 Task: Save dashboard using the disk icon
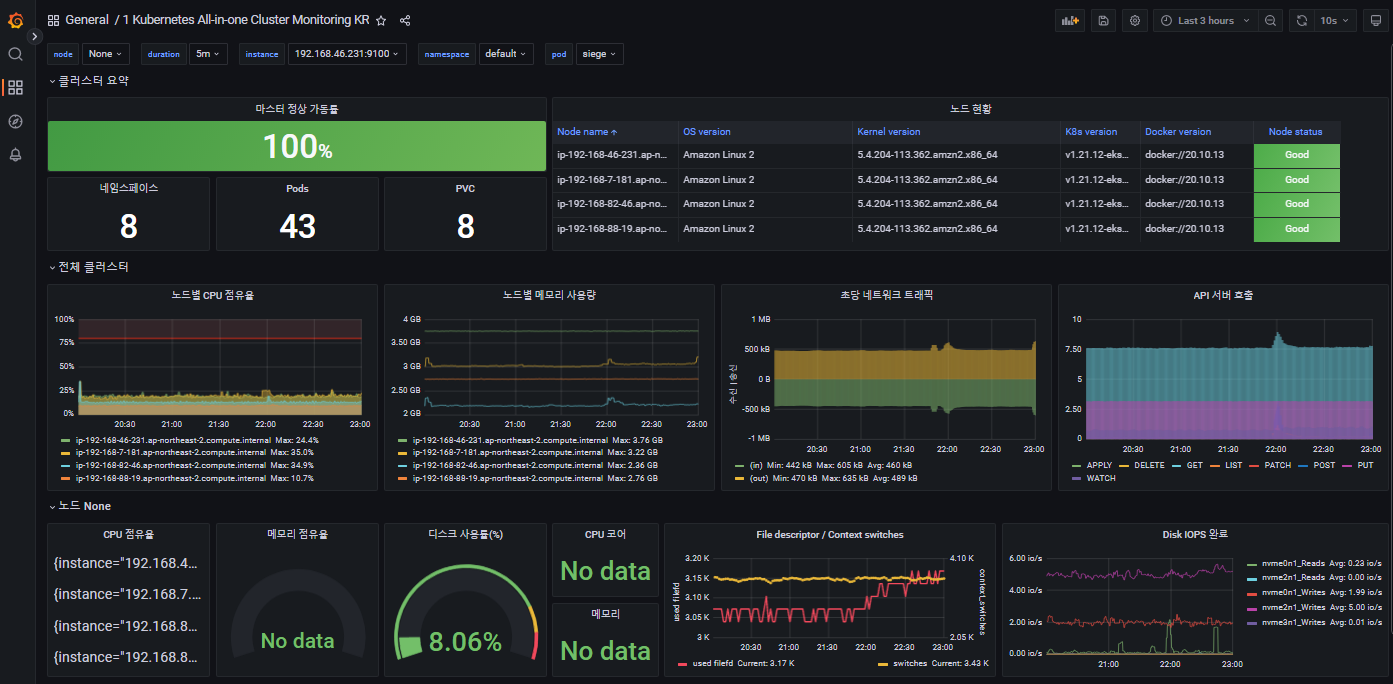pyautogui.click(x=1103, y=20)
